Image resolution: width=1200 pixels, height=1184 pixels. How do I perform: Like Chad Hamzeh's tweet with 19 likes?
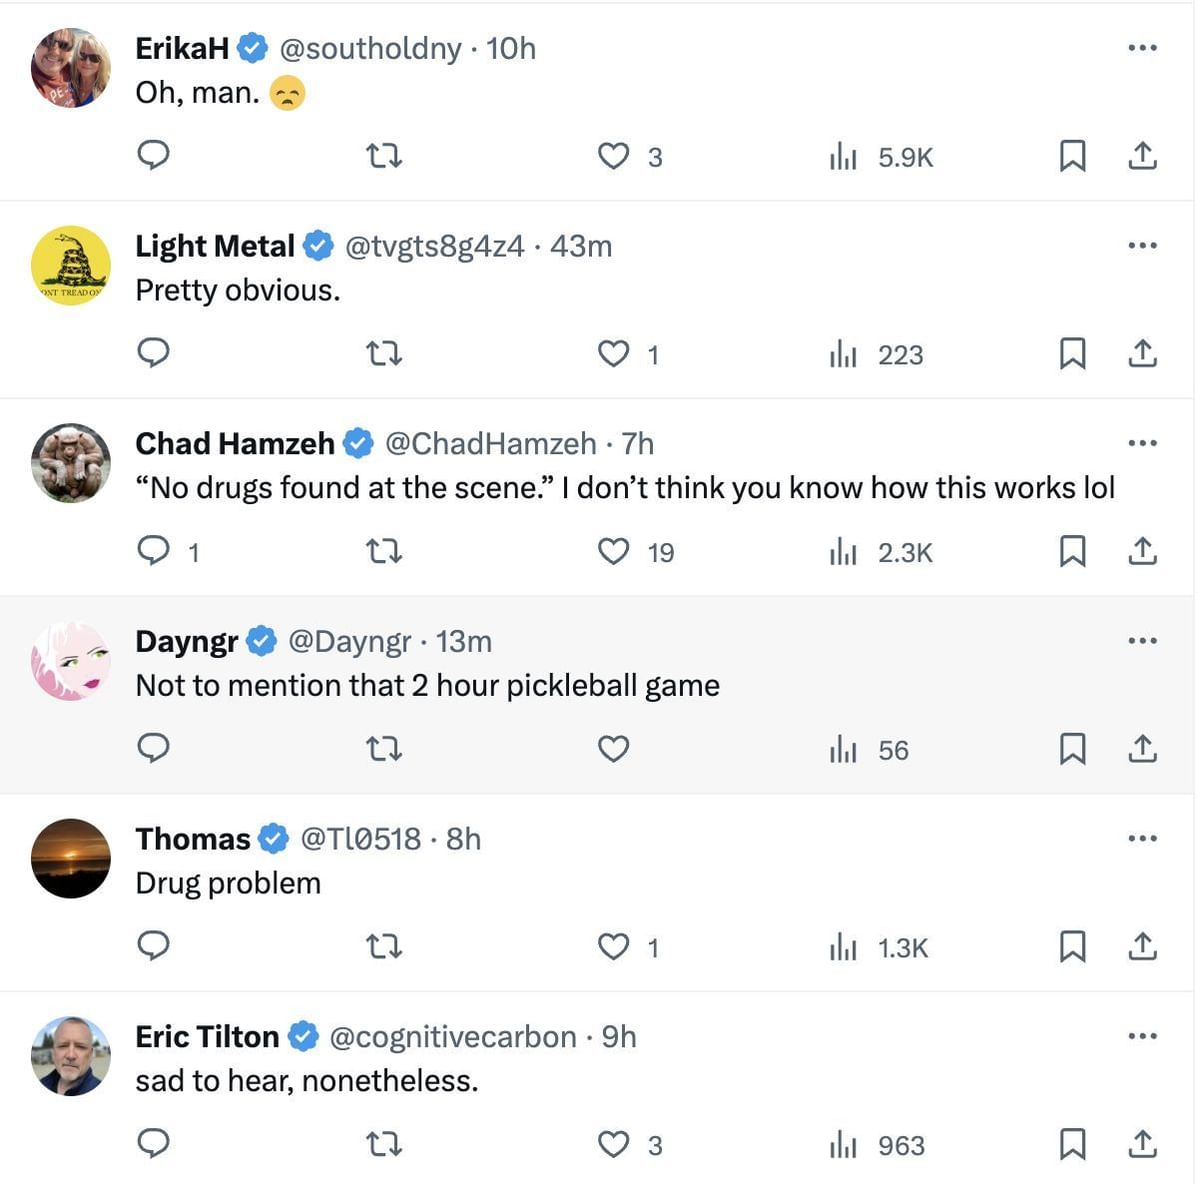(x=613, y=552)
